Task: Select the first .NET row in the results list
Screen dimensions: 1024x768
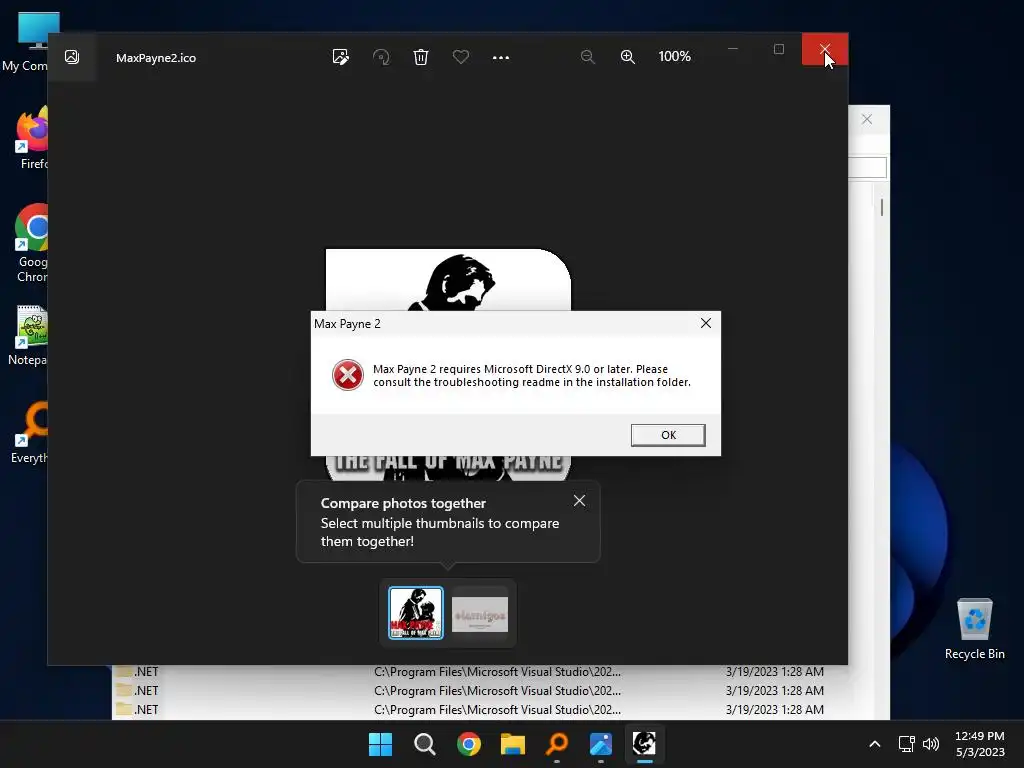Action: (x=469, y=671)
